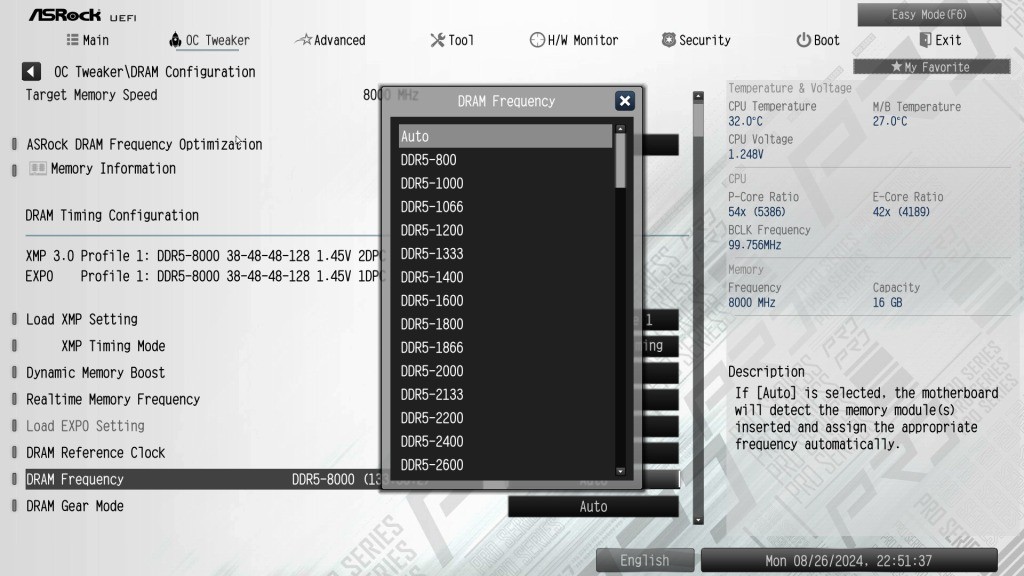The height and width of the screenshot is (576, 1024).
Task: Select DDR5-1800 option
Action: (505, 325)
